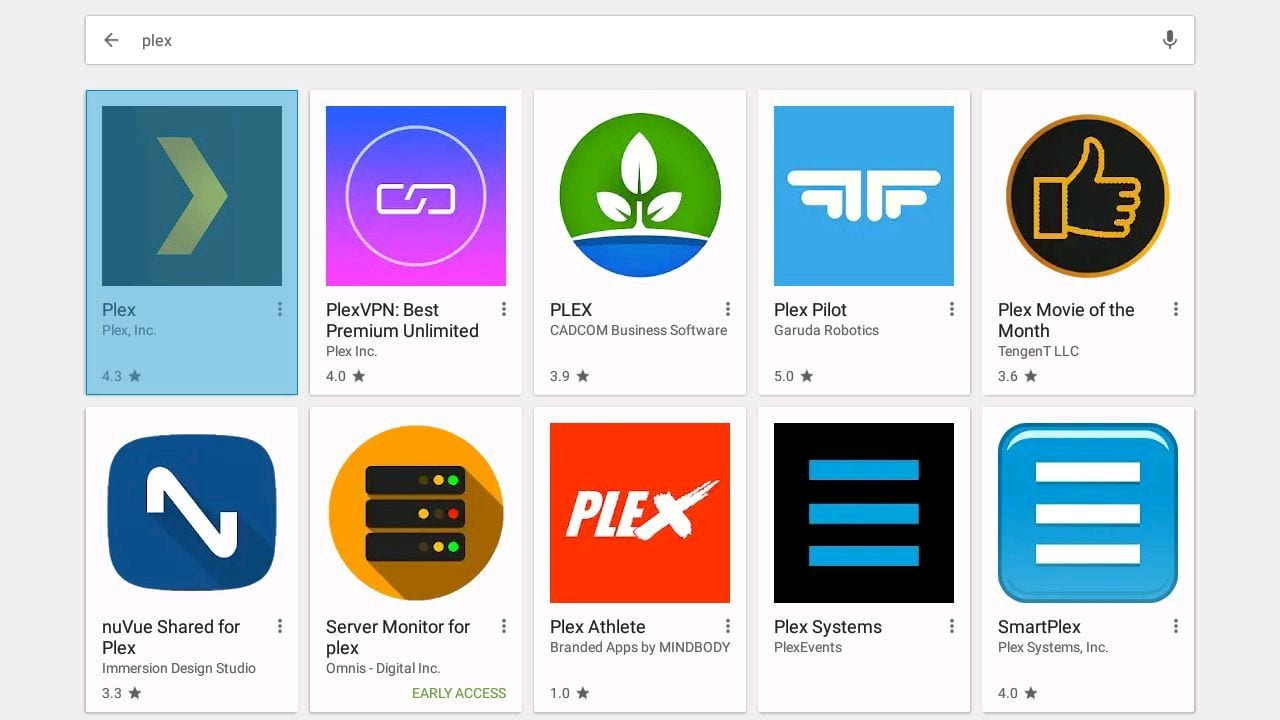1280x720 pixels.
Task: Click Garuda Robotics developer name
Action: coord(826,330)
